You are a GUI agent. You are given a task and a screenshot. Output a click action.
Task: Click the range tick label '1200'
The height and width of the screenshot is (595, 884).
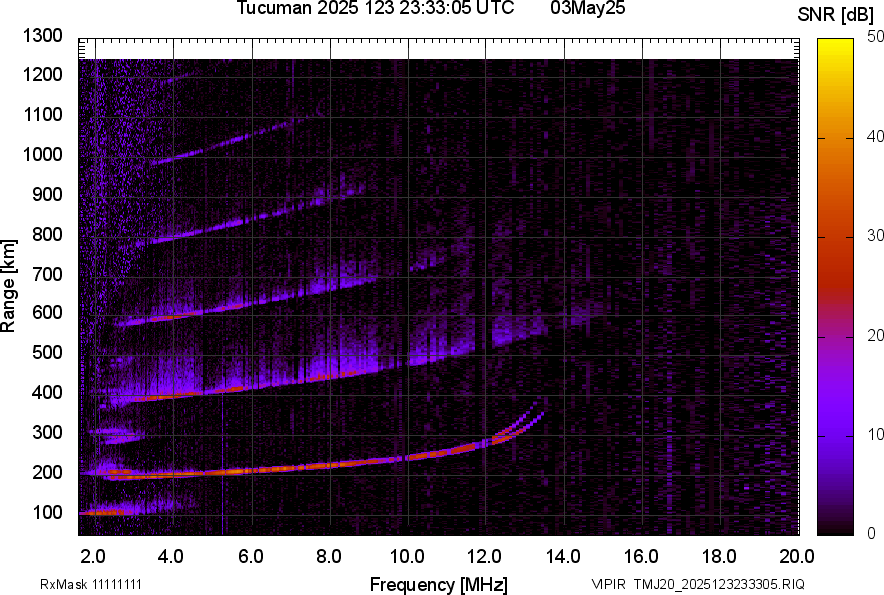click(43, 74)
